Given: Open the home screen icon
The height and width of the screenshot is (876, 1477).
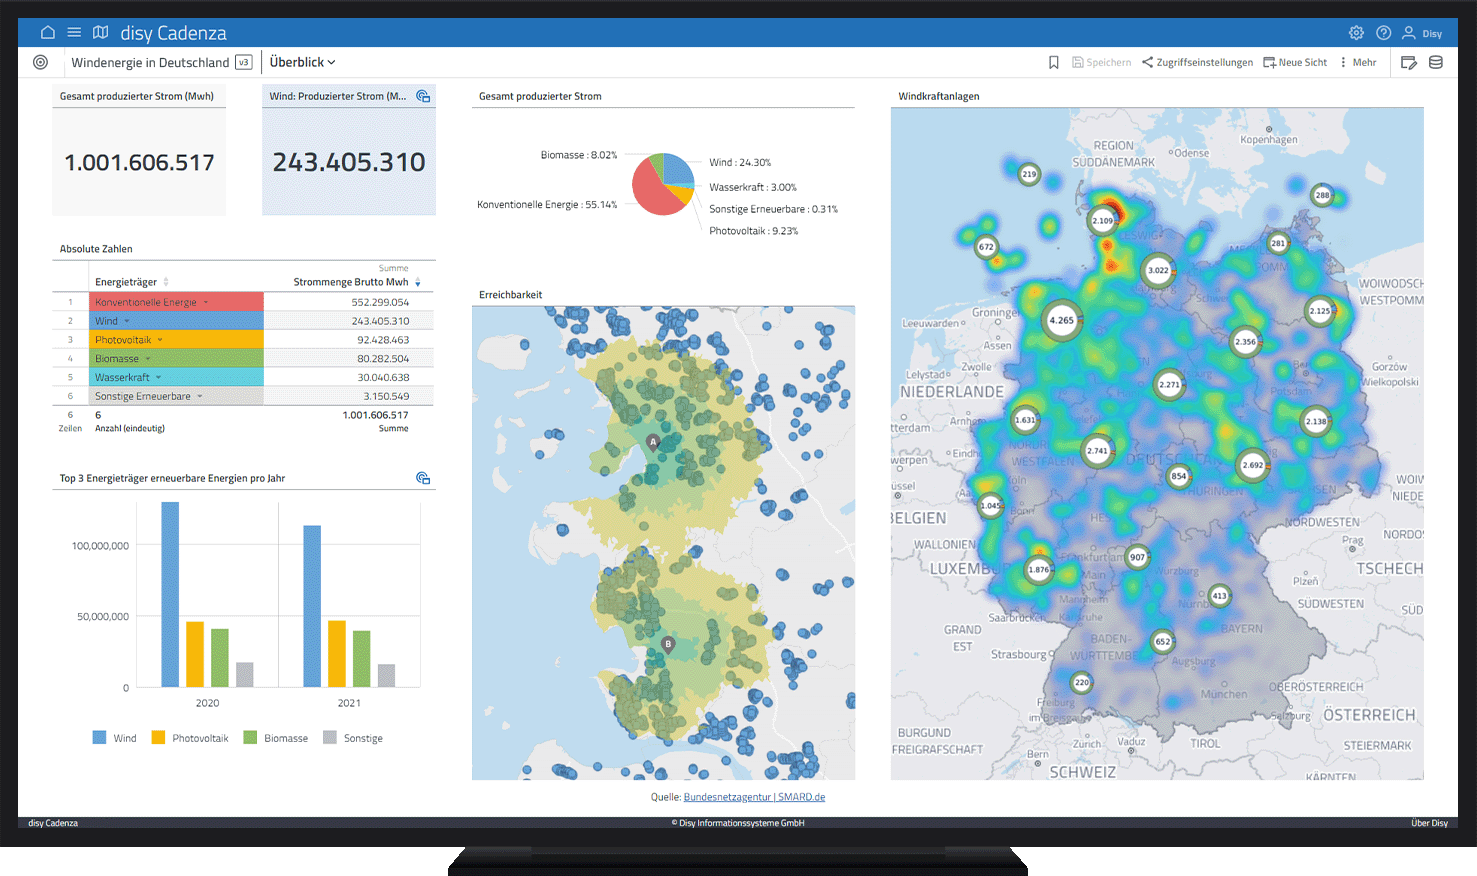Looking at the screenshot, I should click(x=47, y=31).
